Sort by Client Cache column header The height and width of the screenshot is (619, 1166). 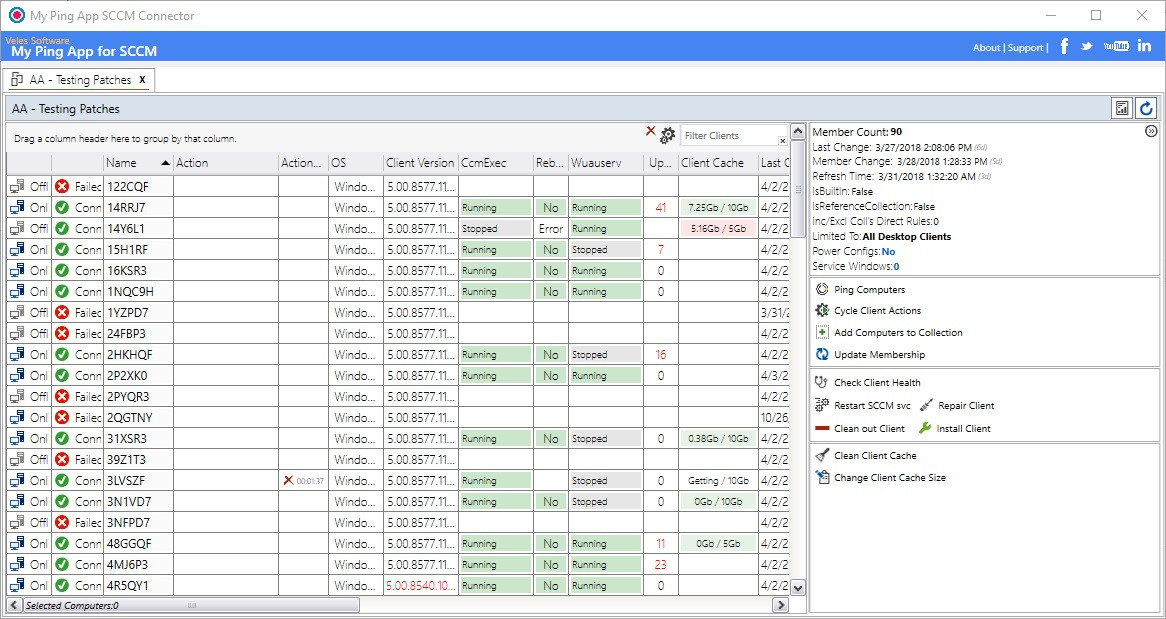[x=718, y=163]
